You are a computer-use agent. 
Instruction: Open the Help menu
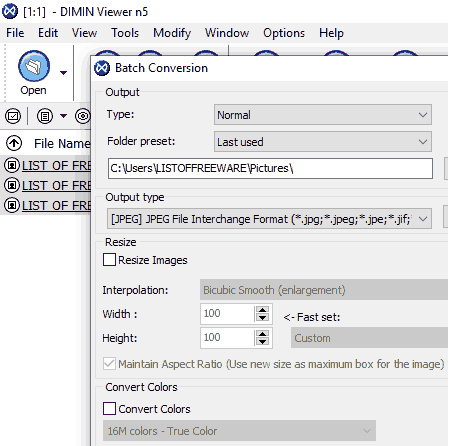tap(331, 33)
